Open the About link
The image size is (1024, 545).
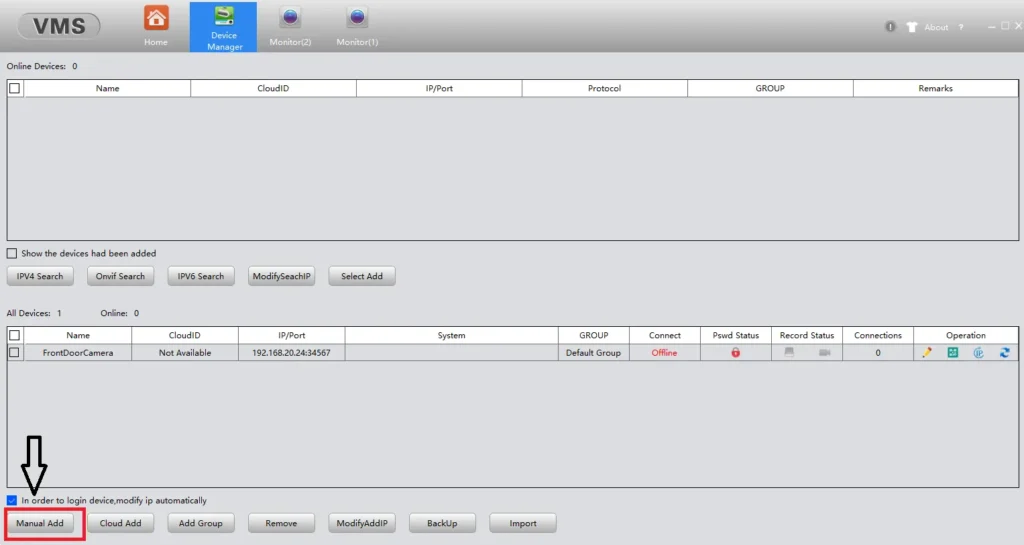tap(936, 27)
